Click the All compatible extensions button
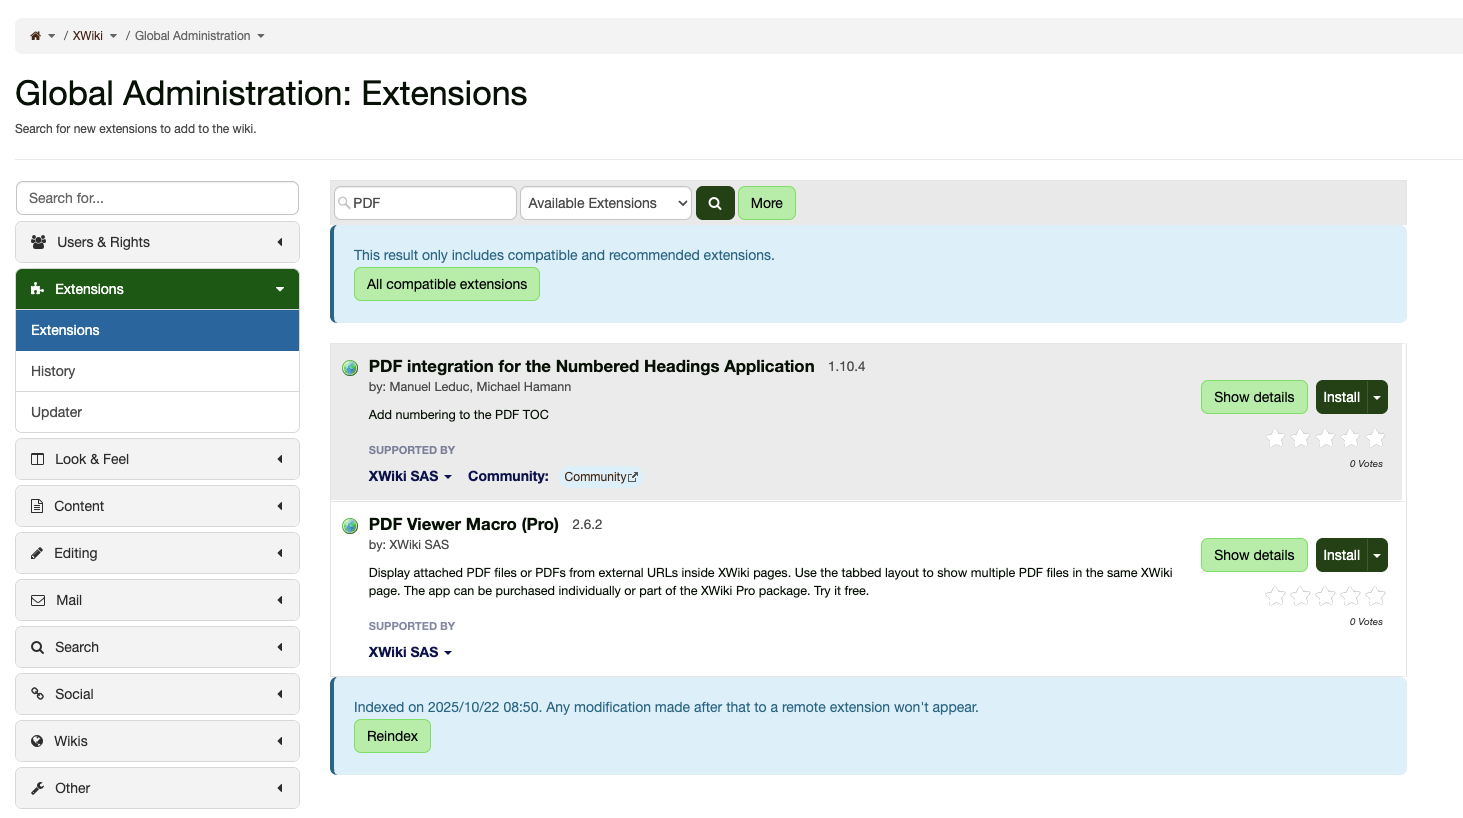Screen dimensions: 1463x818 tap(446, 284)
